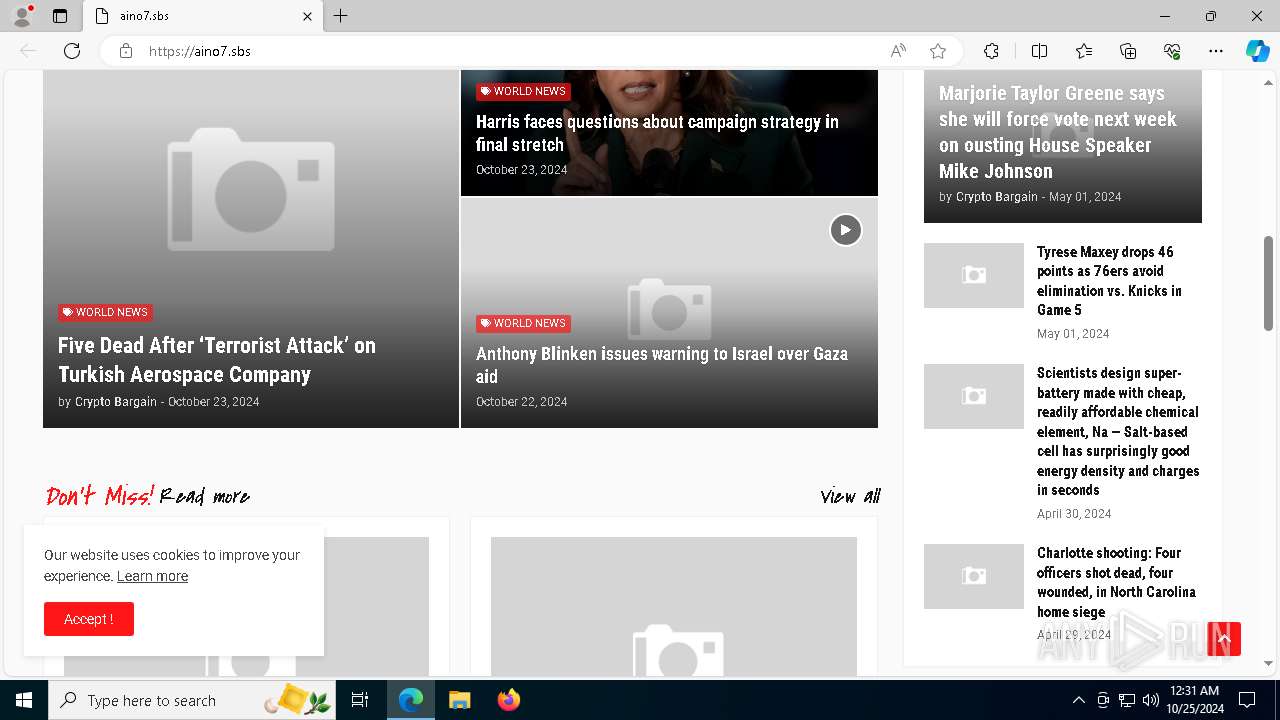Open Microsoft Edge from taskbar
Screen dimensions: 1280x720
point(411,700)
